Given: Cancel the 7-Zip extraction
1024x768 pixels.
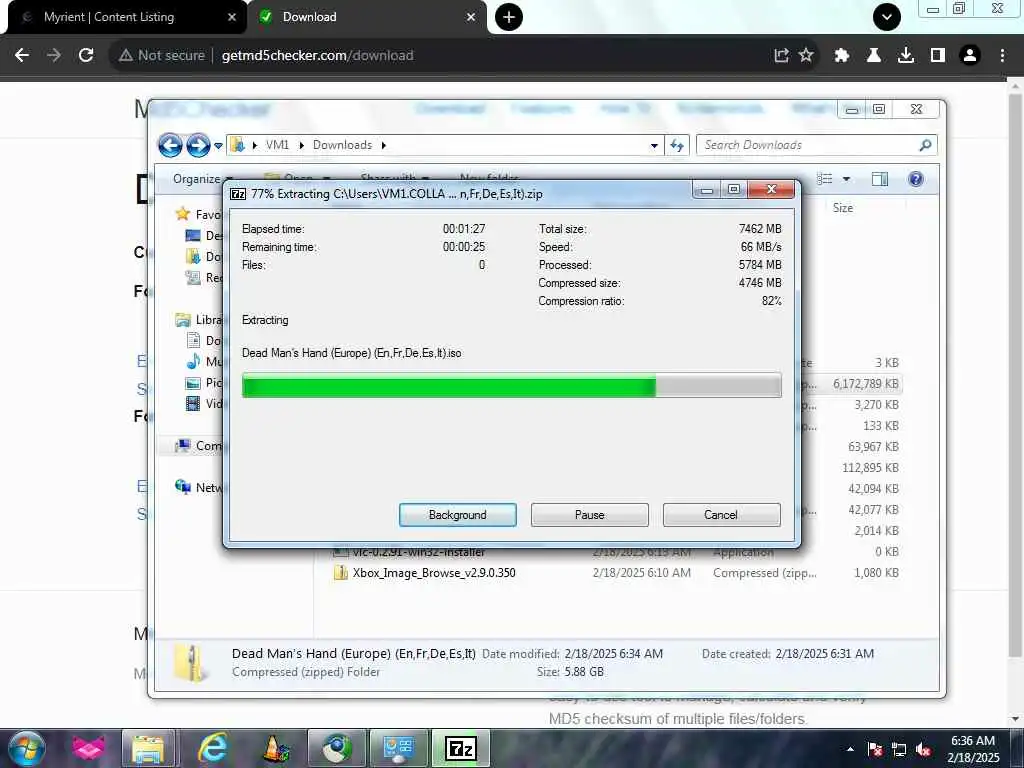Looking at the screenshot, I should point(721,515).
